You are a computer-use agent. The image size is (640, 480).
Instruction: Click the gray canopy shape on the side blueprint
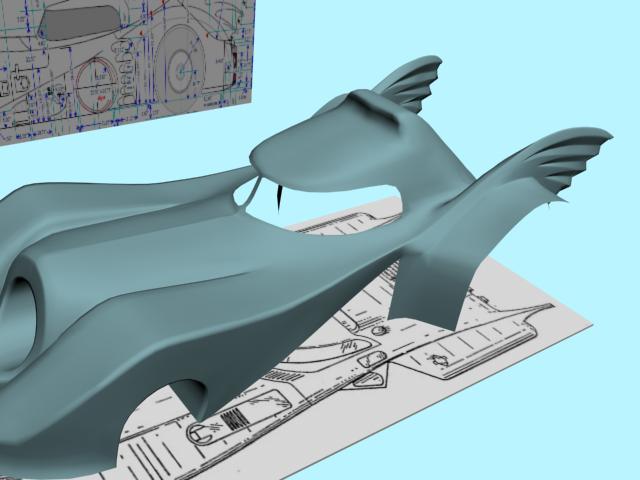(79, 22)
